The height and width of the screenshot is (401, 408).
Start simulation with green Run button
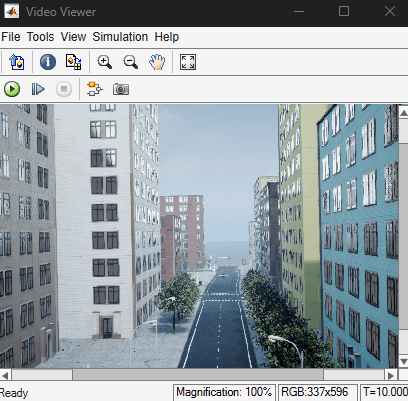click(12, 89)
